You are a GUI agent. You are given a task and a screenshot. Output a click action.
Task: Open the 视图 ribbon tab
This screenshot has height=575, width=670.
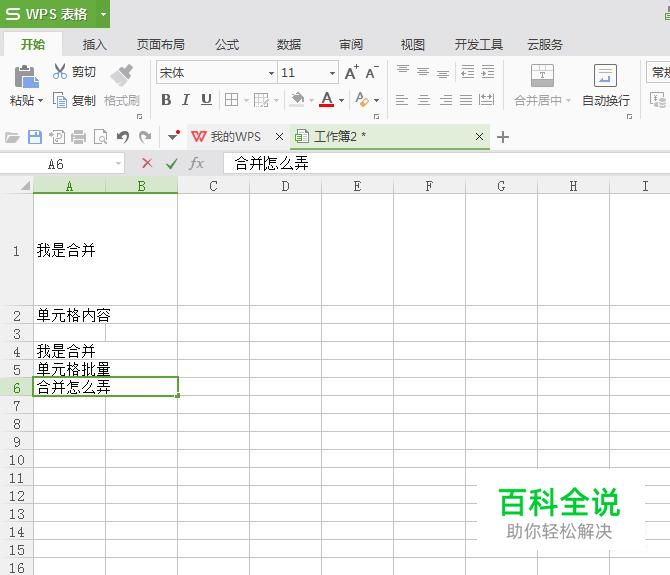pos(412,44)
